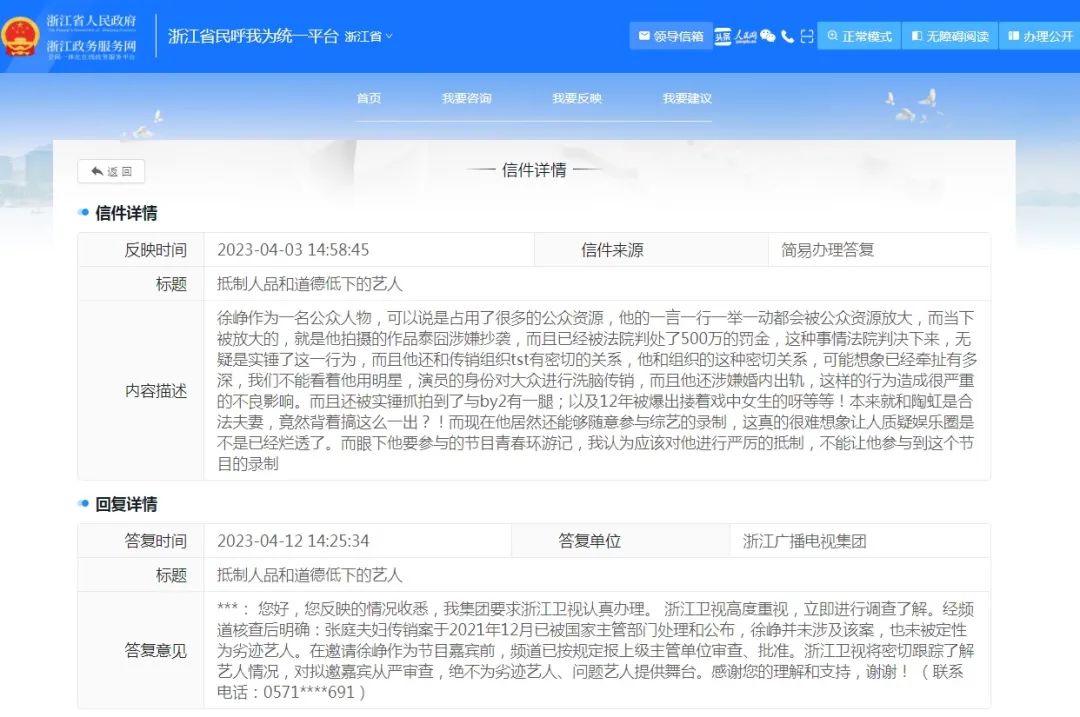Click the QR scan icon
1080x717 pixels.
[x=807, y=37]
